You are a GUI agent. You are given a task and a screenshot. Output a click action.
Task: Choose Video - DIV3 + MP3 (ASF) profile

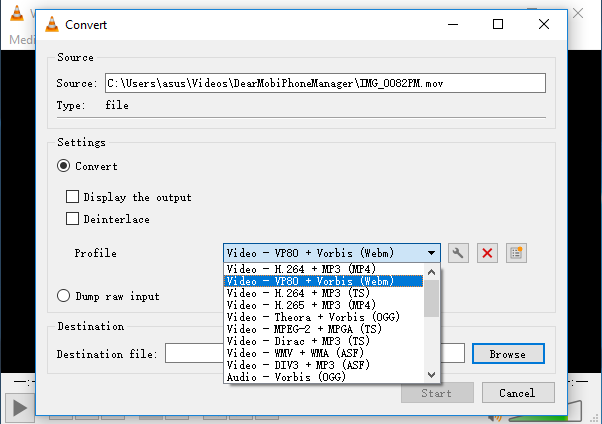coord(324,364)
